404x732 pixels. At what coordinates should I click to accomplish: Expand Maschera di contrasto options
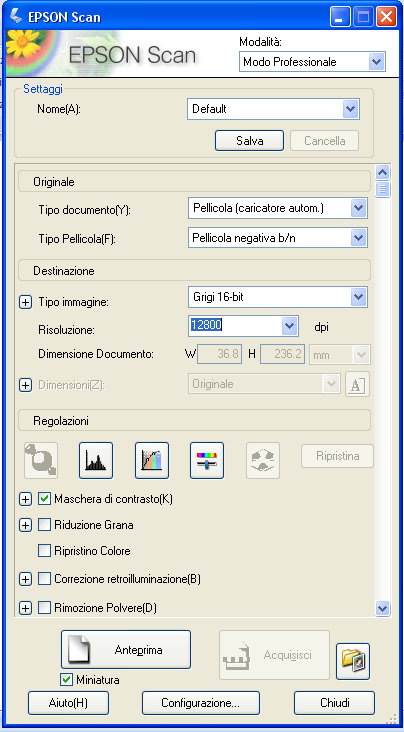[25, 500]
